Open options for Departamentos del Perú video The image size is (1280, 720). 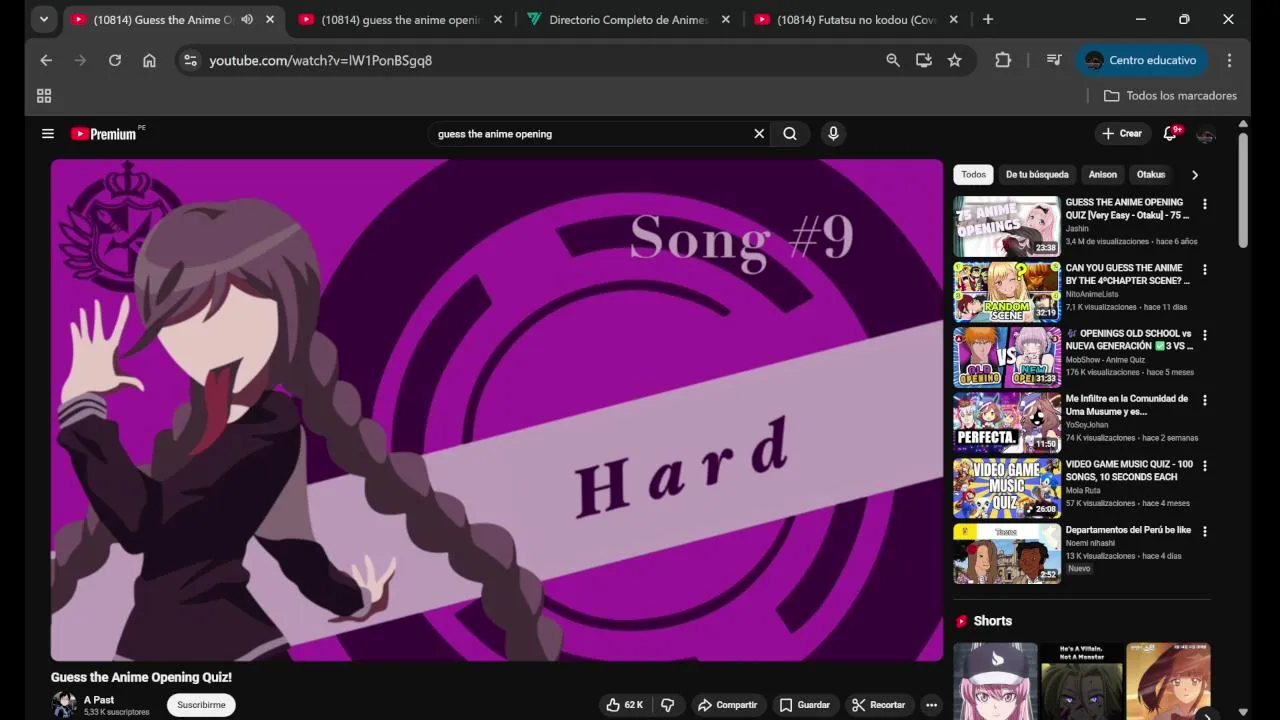click(1205, 531)
